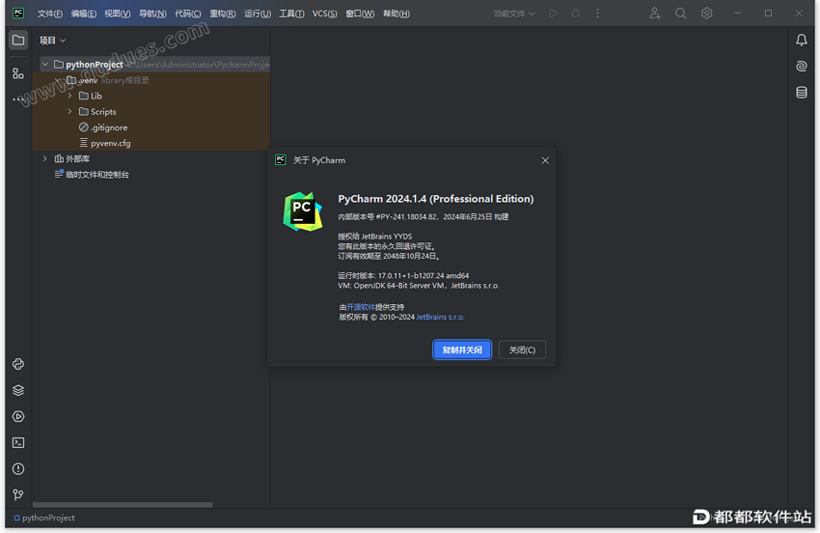Viewport: 820px width, 533px height.
Task: Open the Terminal tool window
Action: click(x=18, y=443)
